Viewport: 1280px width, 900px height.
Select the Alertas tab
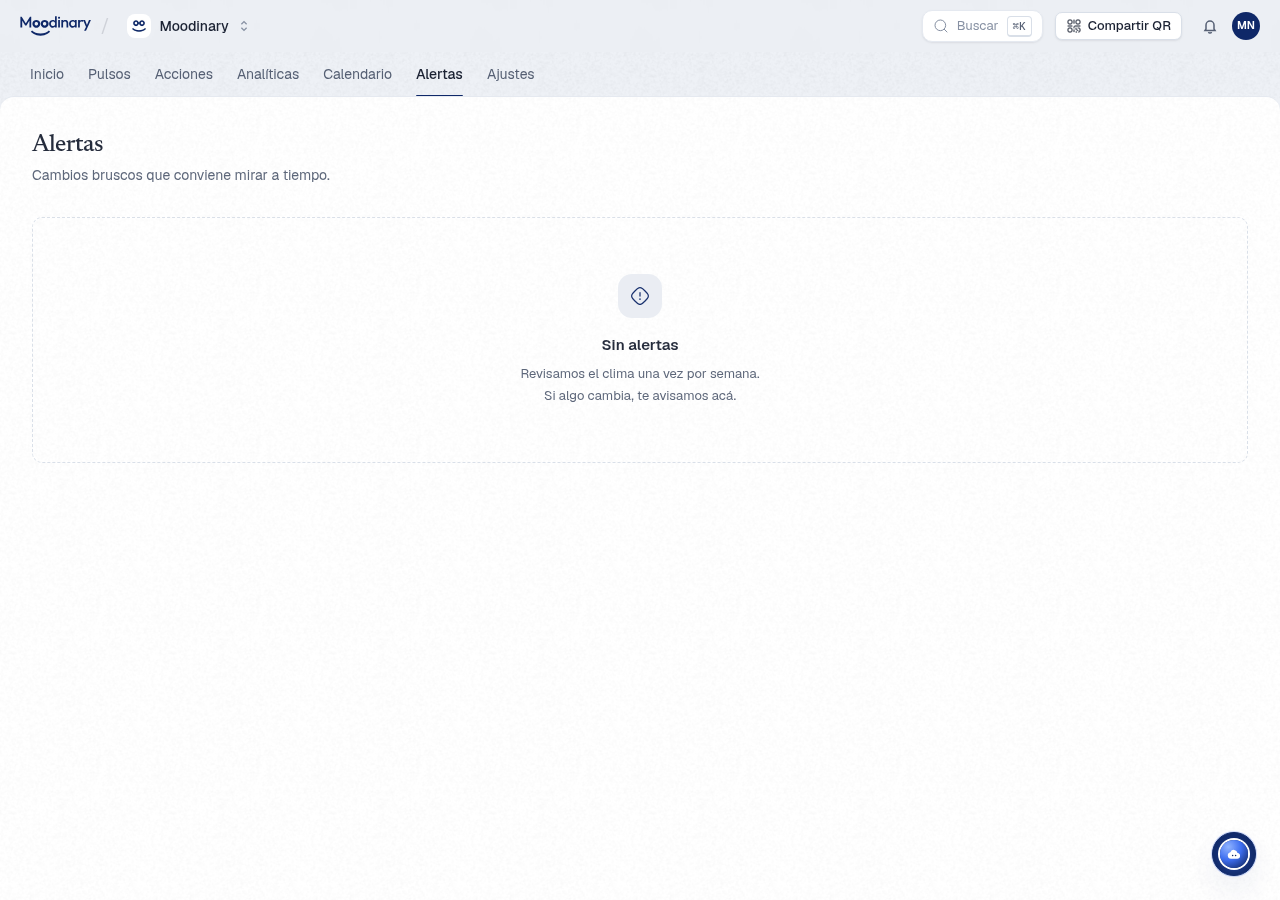click(x=439, y=74)
